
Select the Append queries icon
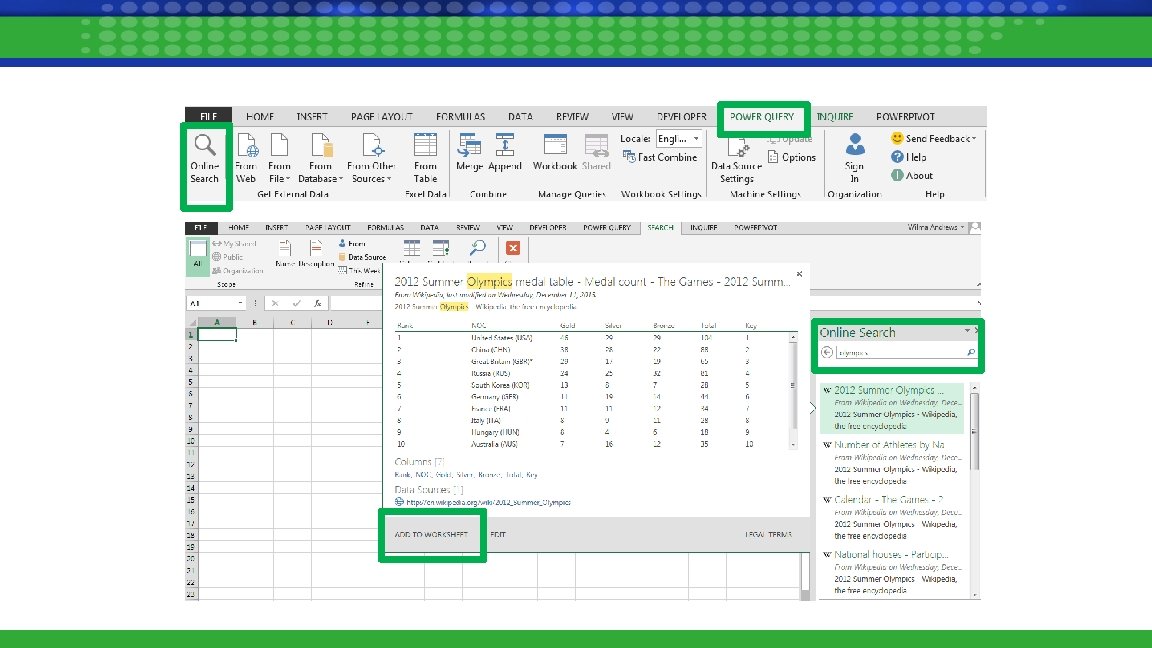click(x=505, y=153)
